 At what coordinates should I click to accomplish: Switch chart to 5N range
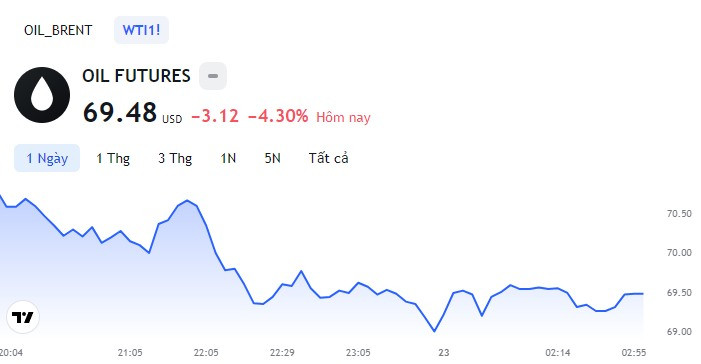272,158
